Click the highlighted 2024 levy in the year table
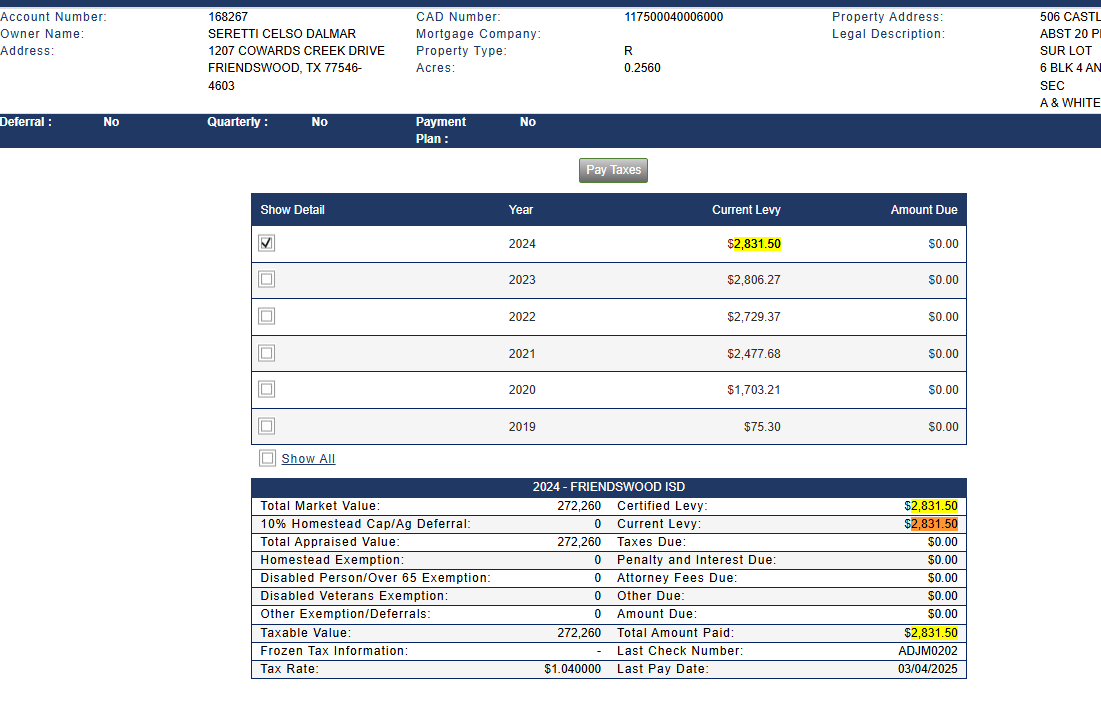Screen dimensions: 1101x716 click(x=757, y=244)
